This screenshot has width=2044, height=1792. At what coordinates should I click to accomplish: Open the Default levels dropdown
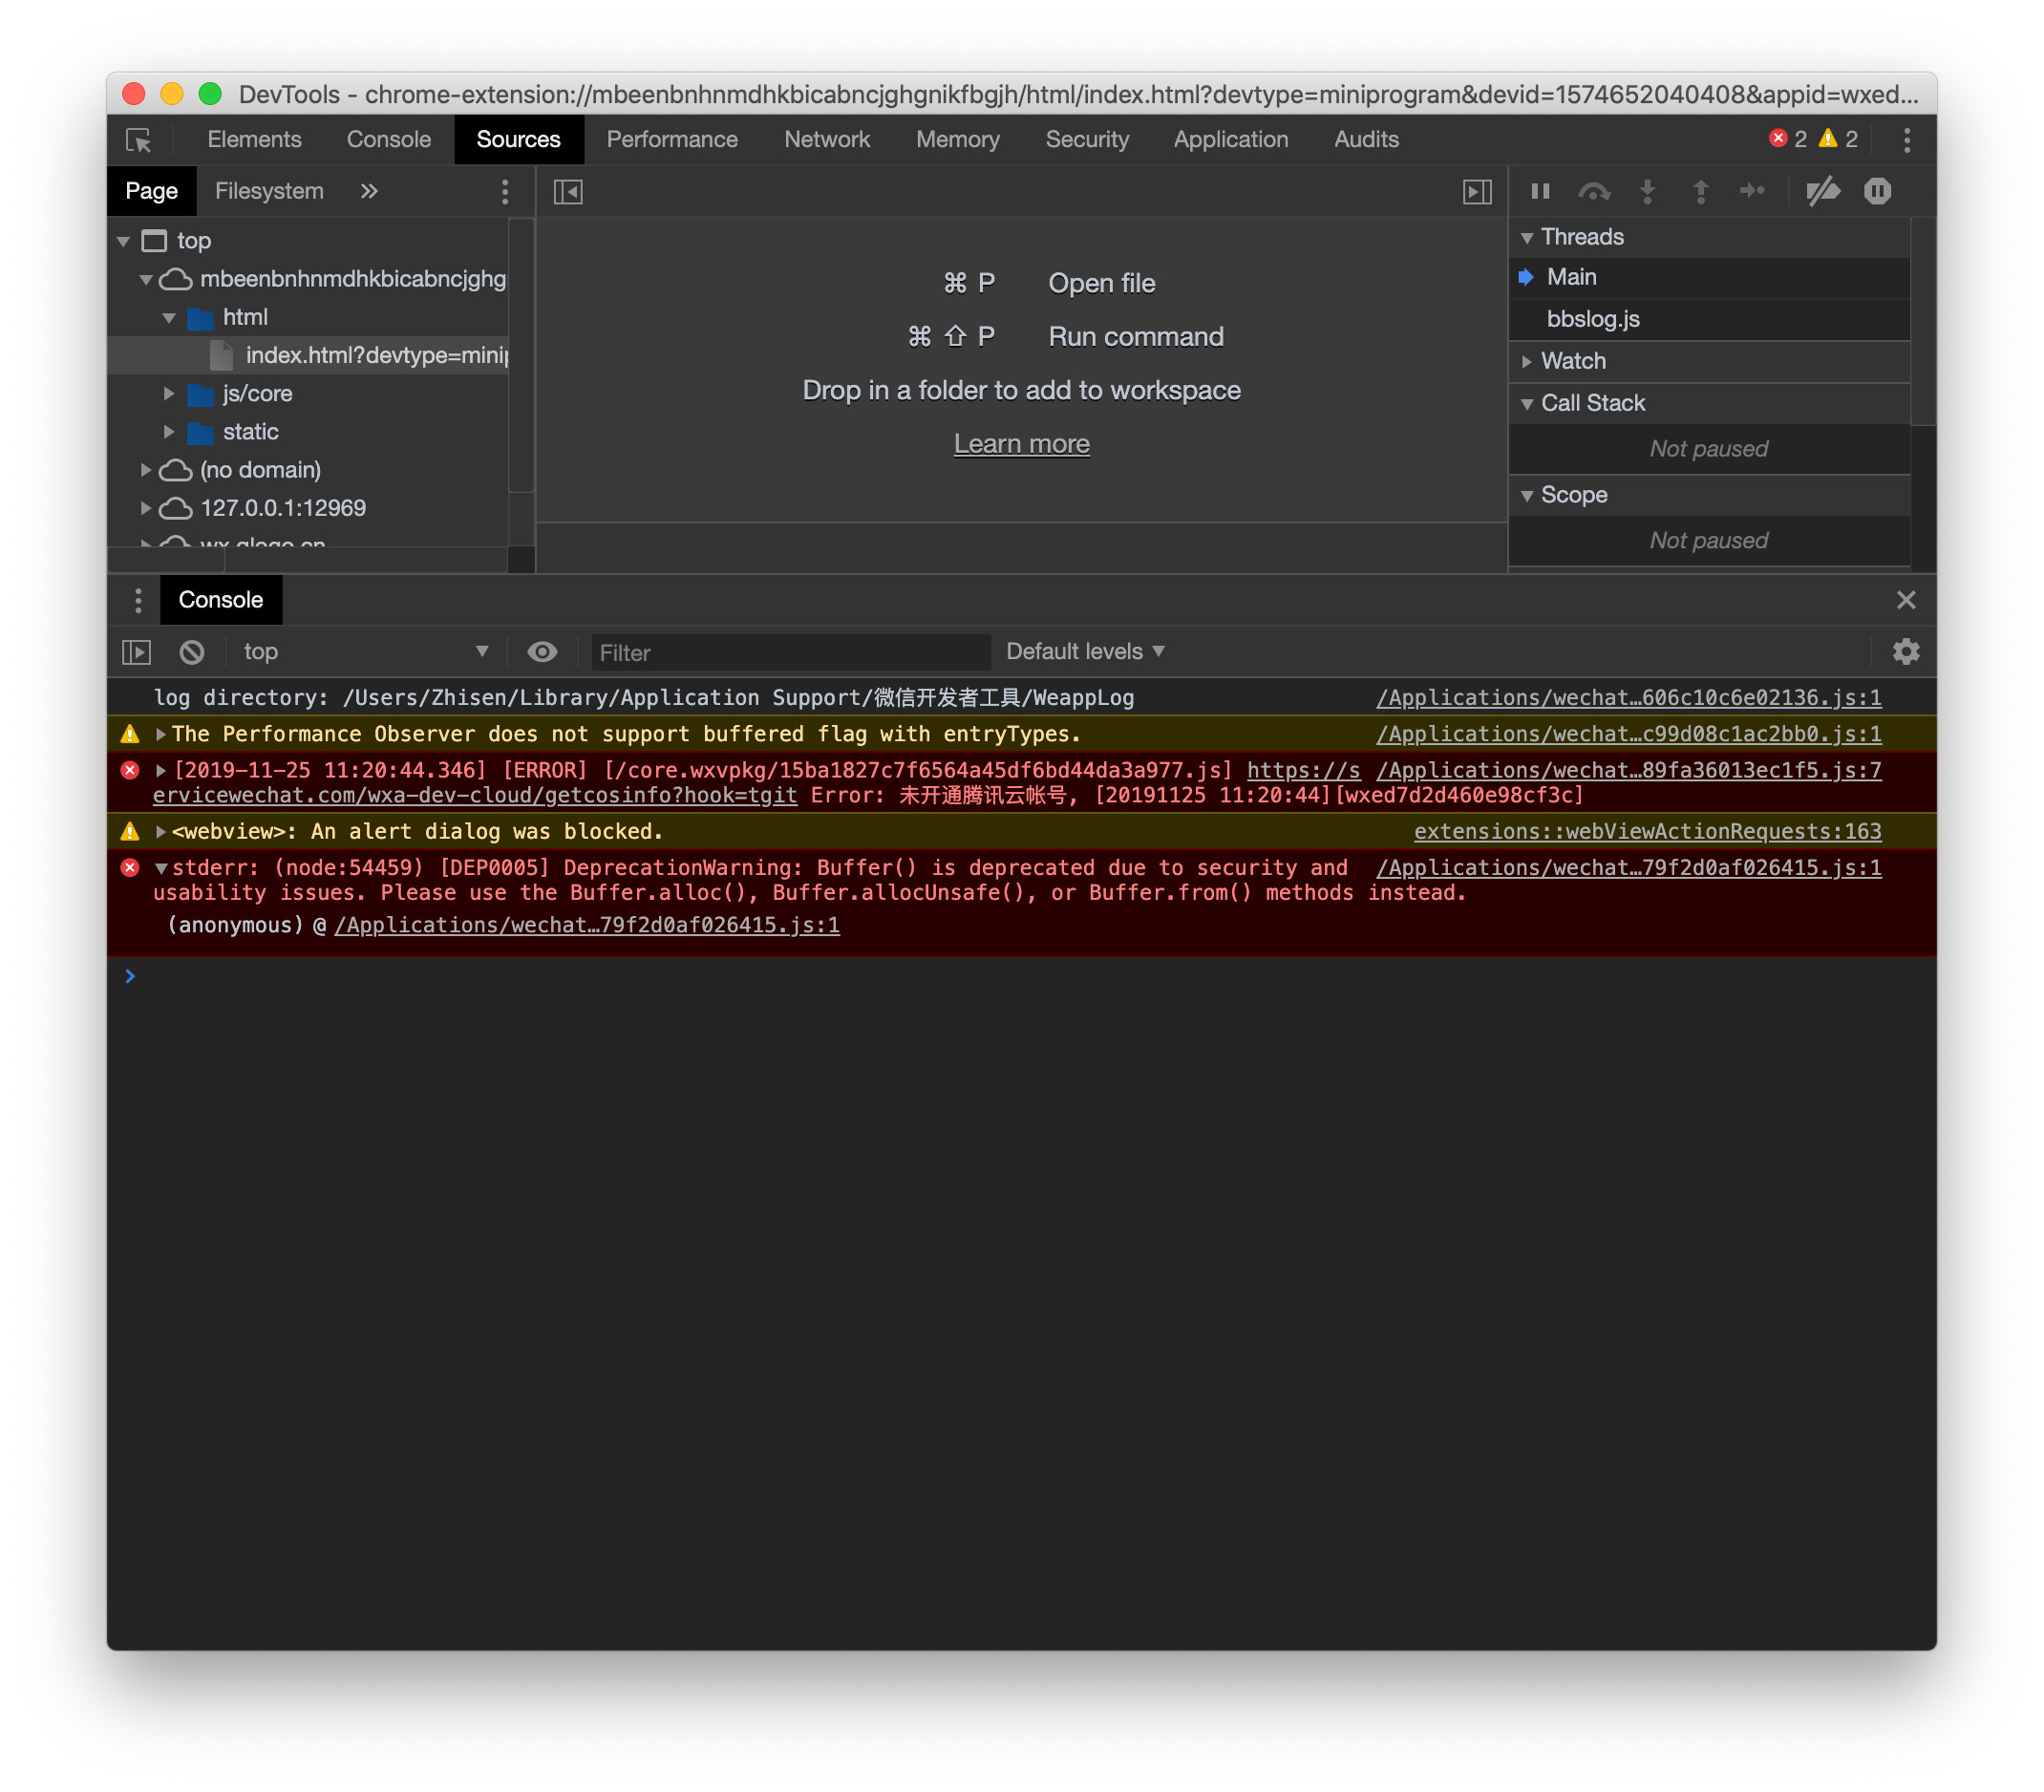tap(1084, 652)
